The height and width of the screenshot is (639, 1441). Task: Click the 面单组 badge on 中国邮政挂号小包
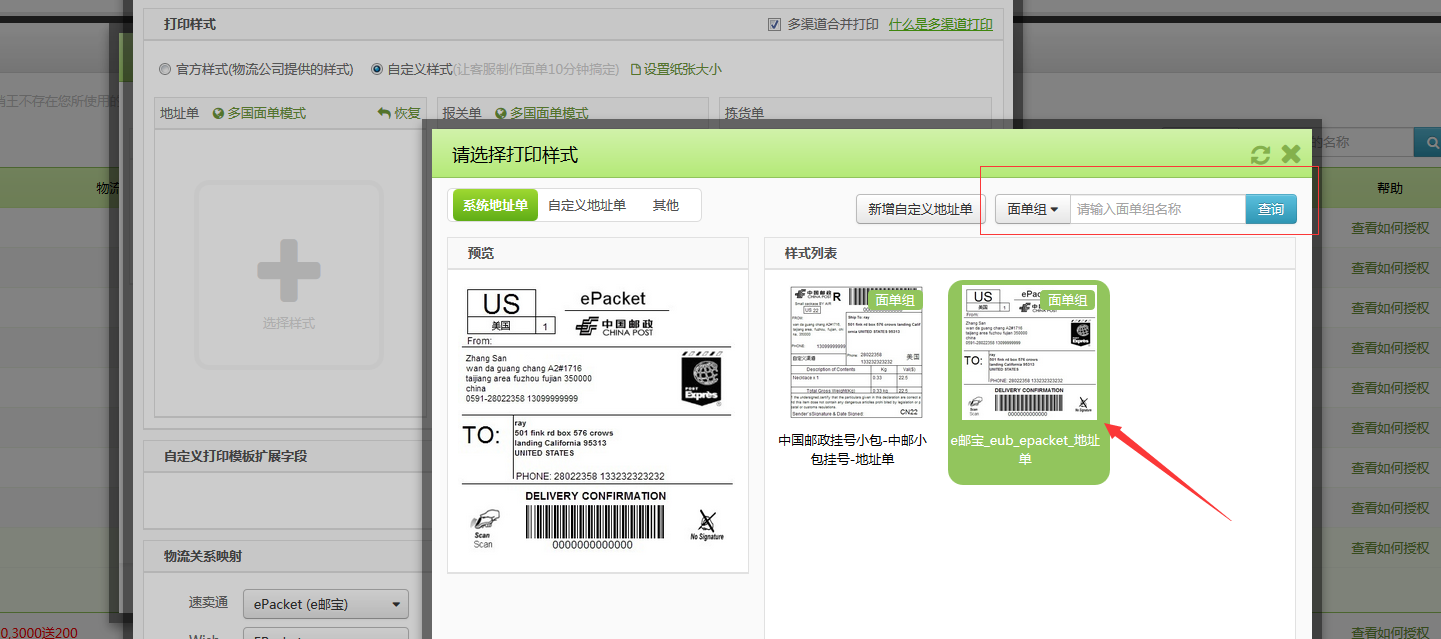(x=895, y=300)
